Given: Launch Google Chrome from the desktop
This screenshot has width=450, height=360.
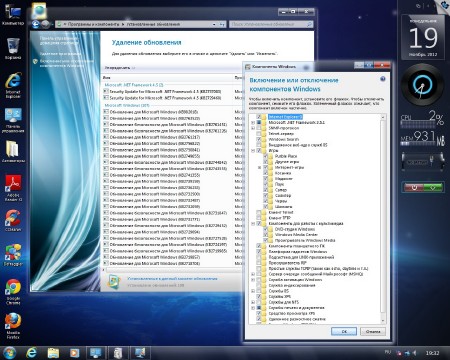Looking at the screenshot, I should (13, 292).
